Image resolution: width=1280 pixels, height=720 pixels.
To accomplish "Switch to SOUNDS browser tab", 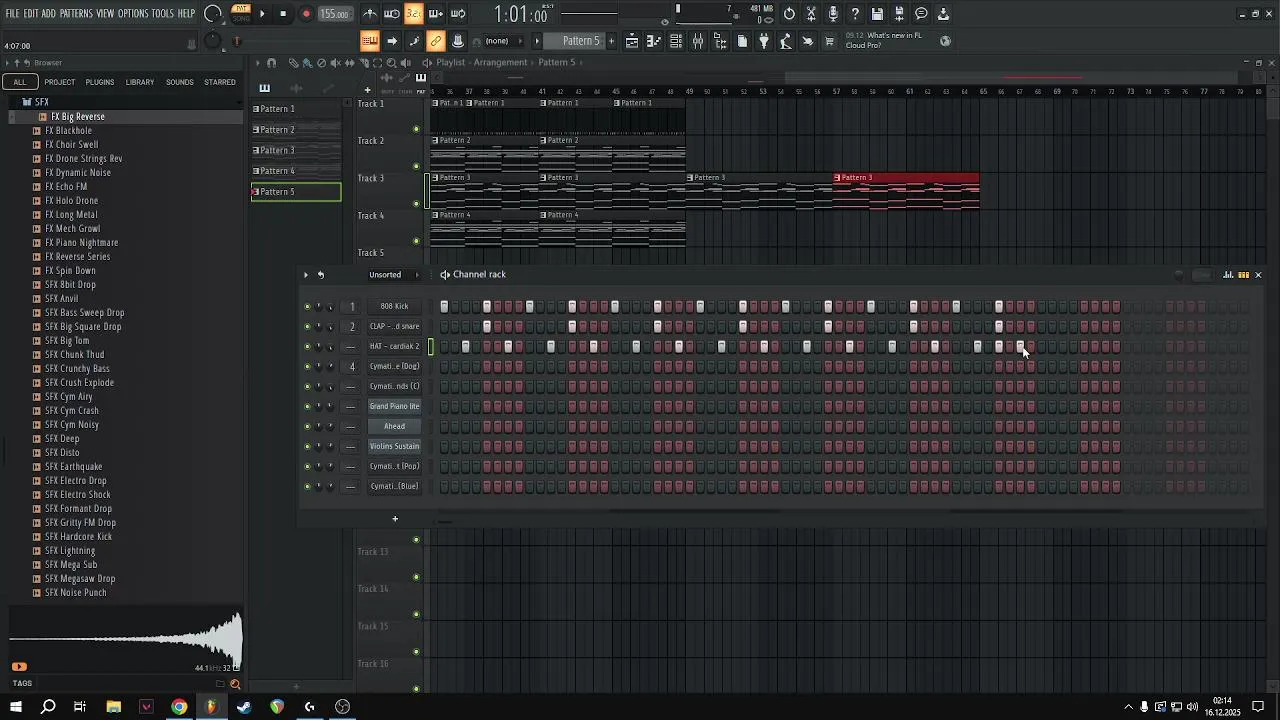I will (x=180, y=82).
